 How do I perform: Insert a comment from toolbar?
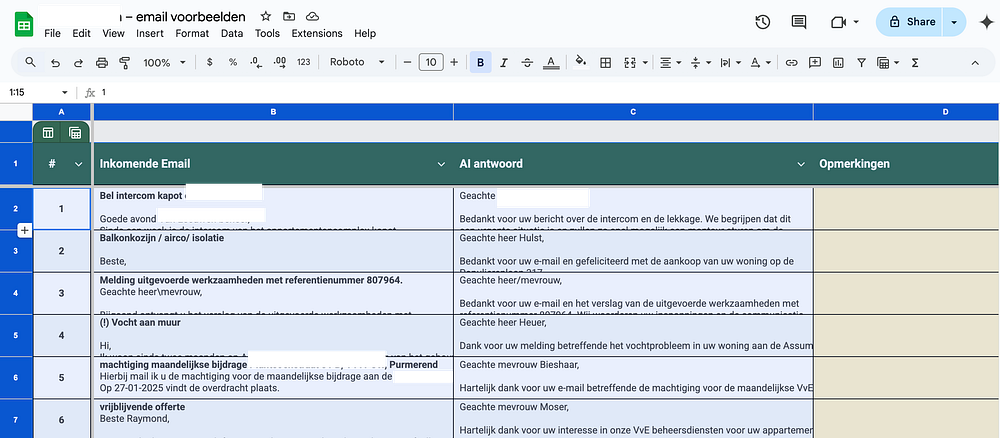tap(814, 62)
